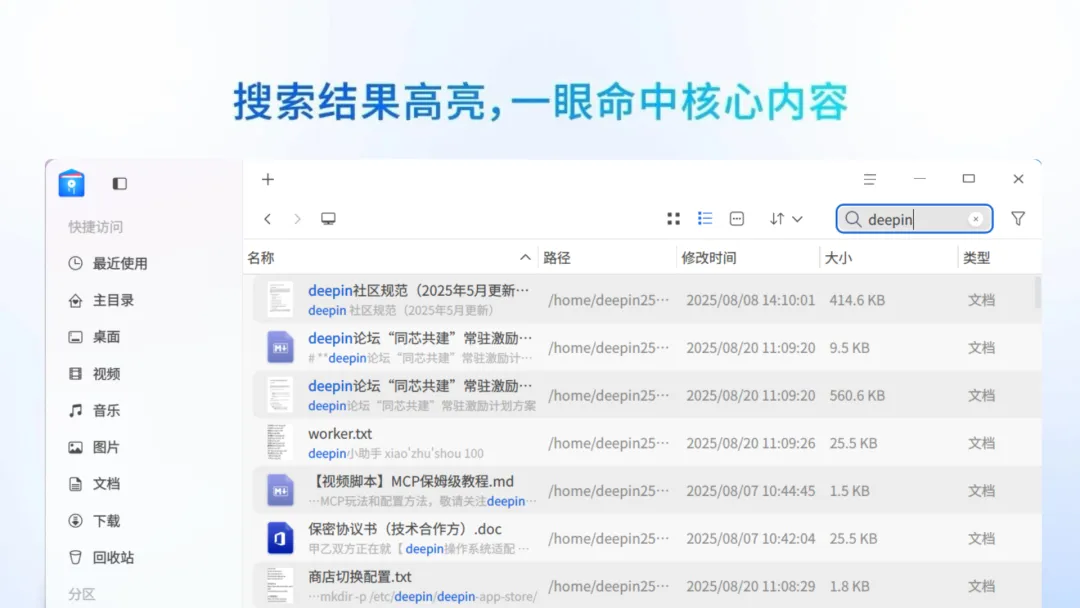This screenshot has height=608, width=1080.
Task: Open 主目录 in sidebar
Action: coord(102,301)
